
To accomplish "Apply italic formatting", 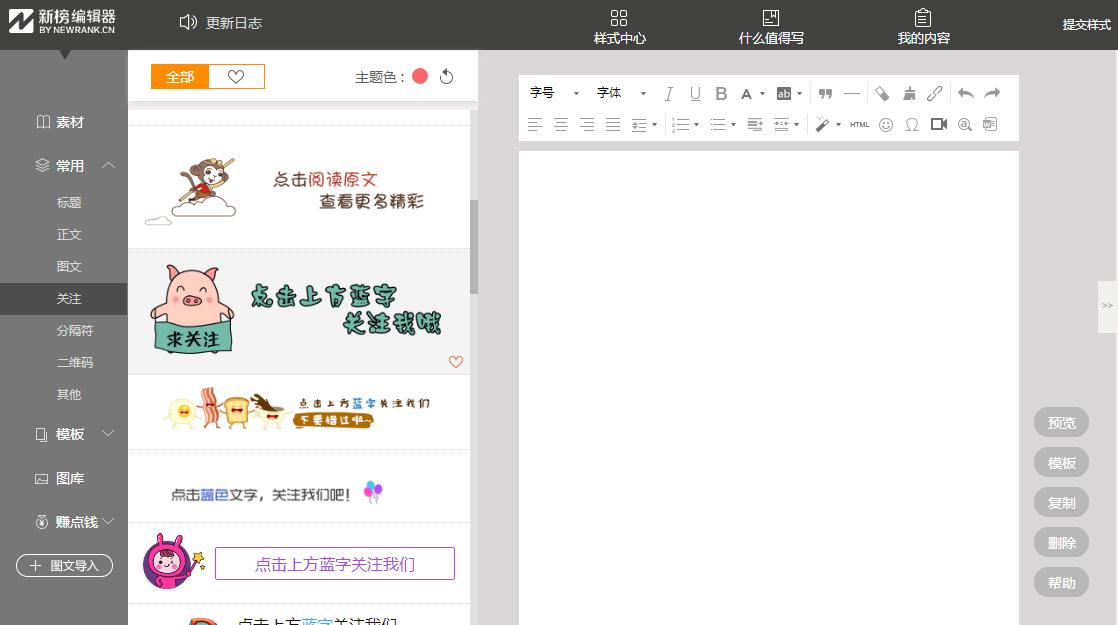I will coord(668,93).
